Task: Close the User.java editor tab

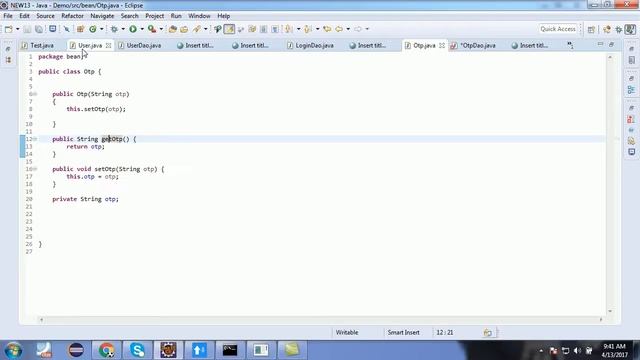Action: 108,45
